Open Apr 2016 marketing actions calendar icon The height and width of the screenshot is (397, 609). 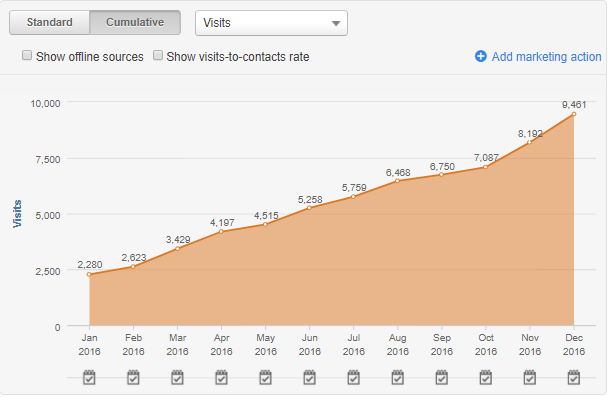(221, 377)
